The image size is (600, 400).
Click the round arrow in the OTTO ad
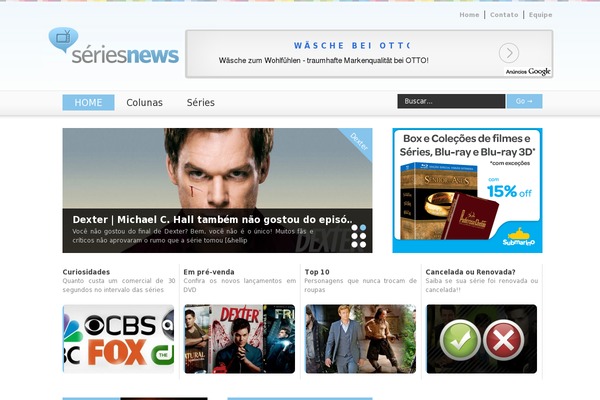509,53
